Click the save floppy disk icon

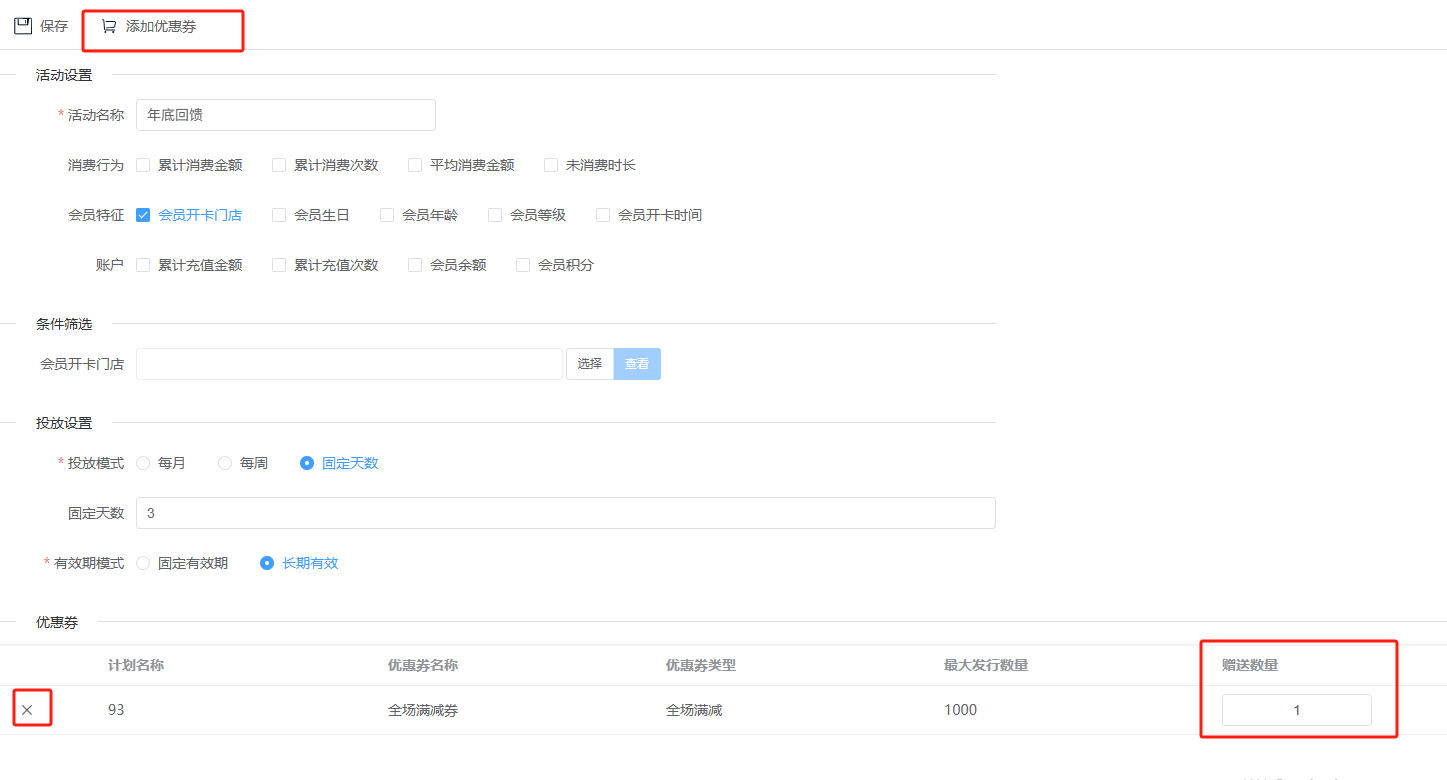click(x=22, y=26)
